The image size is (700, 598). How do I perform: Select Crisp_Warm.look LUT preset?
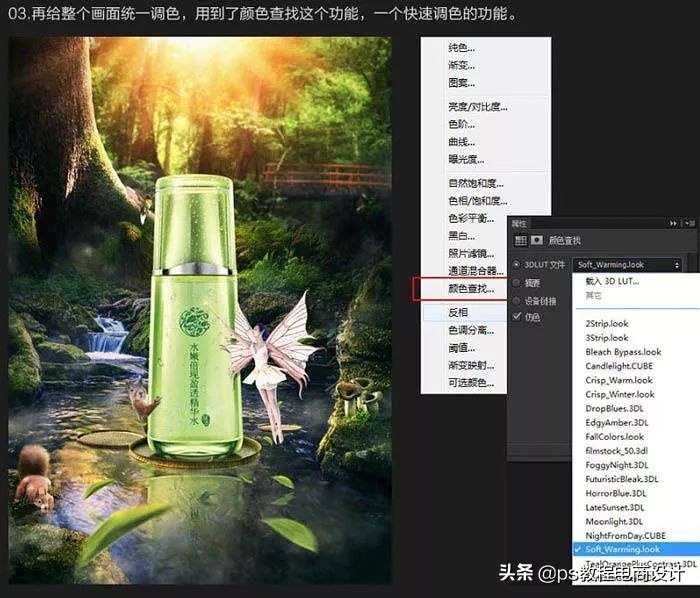tap(619, 380)
